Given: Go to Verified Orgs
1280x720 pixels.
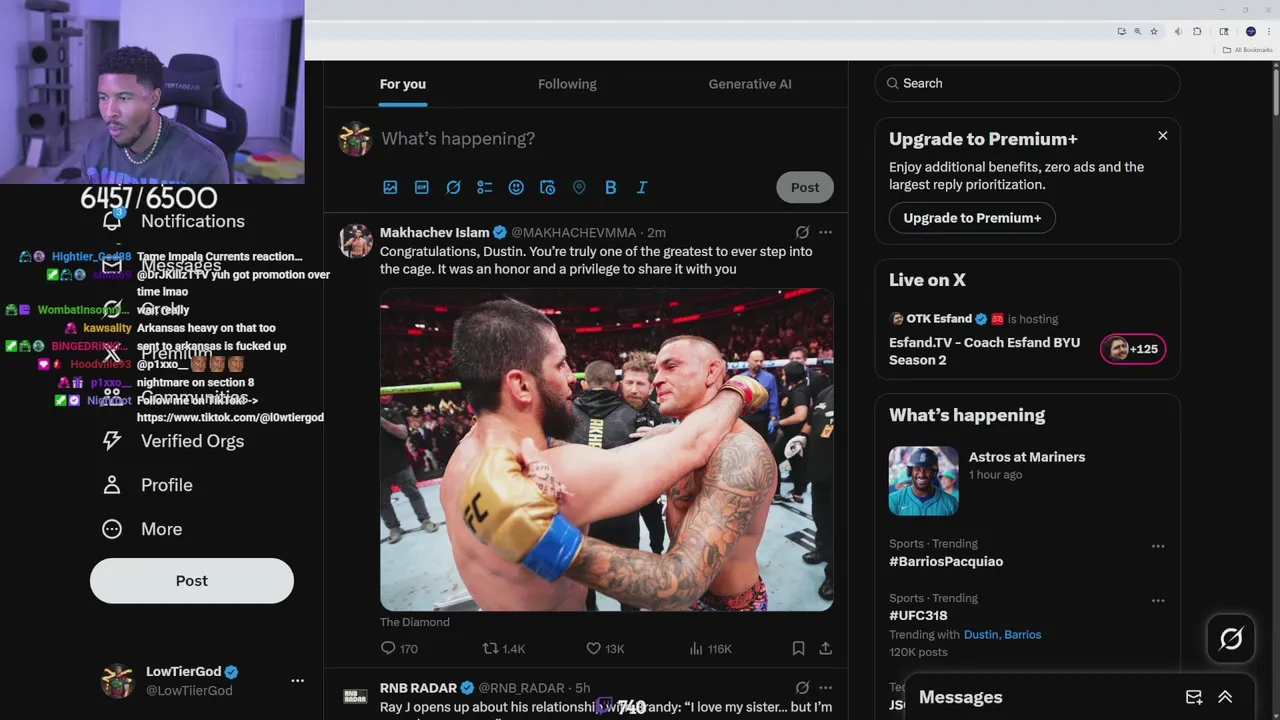Looking at the screenshot, I should tap(173, 441).
